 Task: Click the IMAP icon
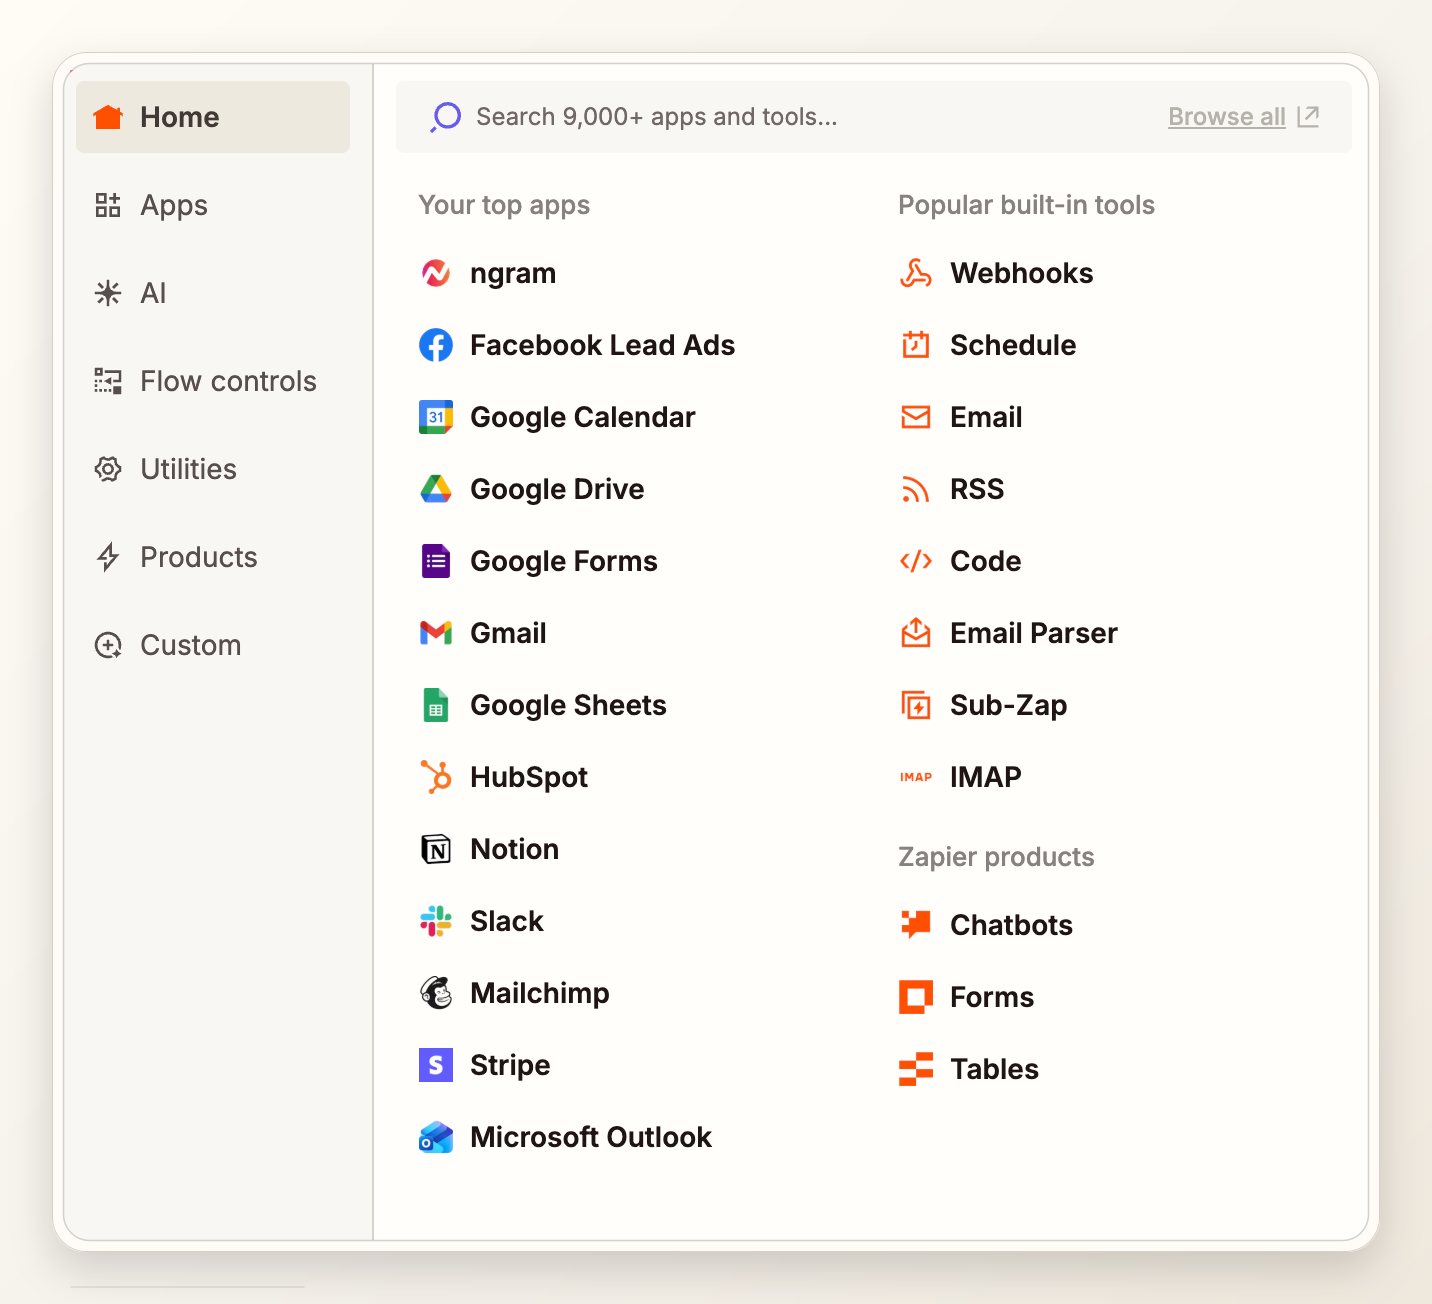coord(916,777)
